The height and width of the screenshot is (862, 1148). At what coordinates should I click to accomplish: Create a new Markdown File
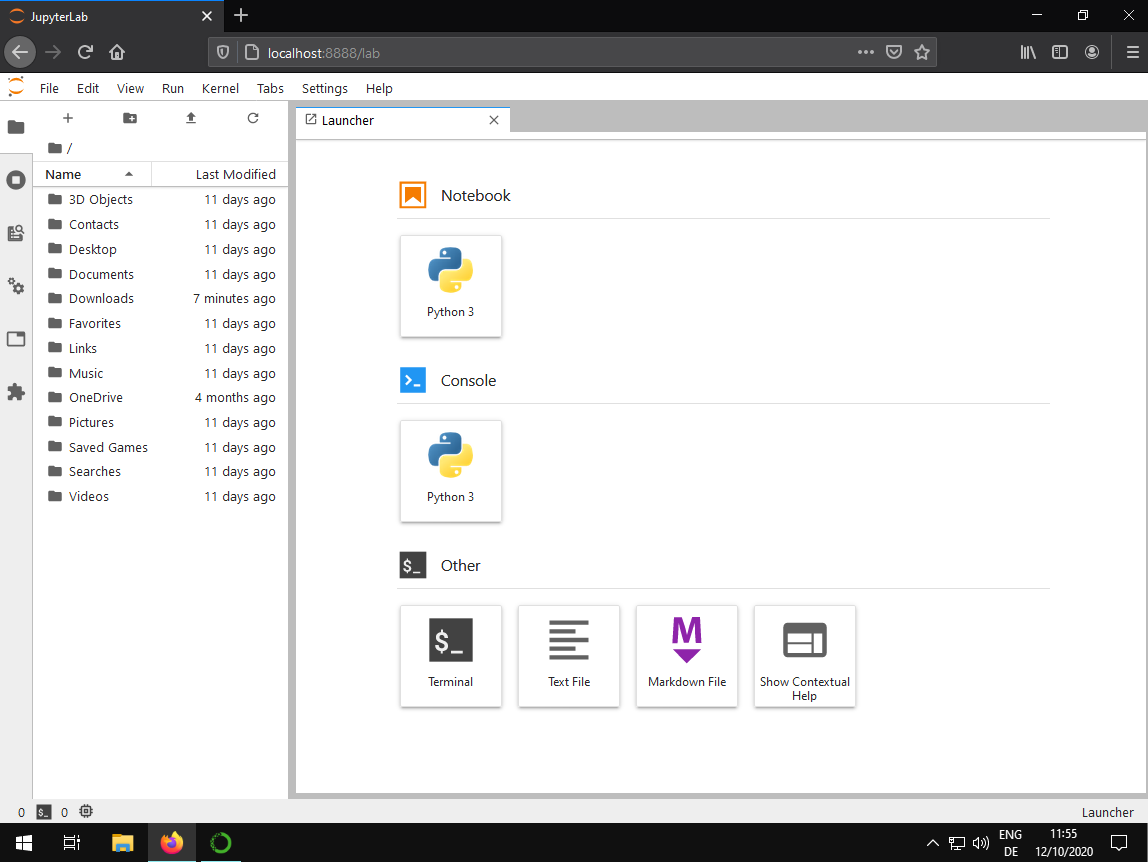click(x=687, y=655)
